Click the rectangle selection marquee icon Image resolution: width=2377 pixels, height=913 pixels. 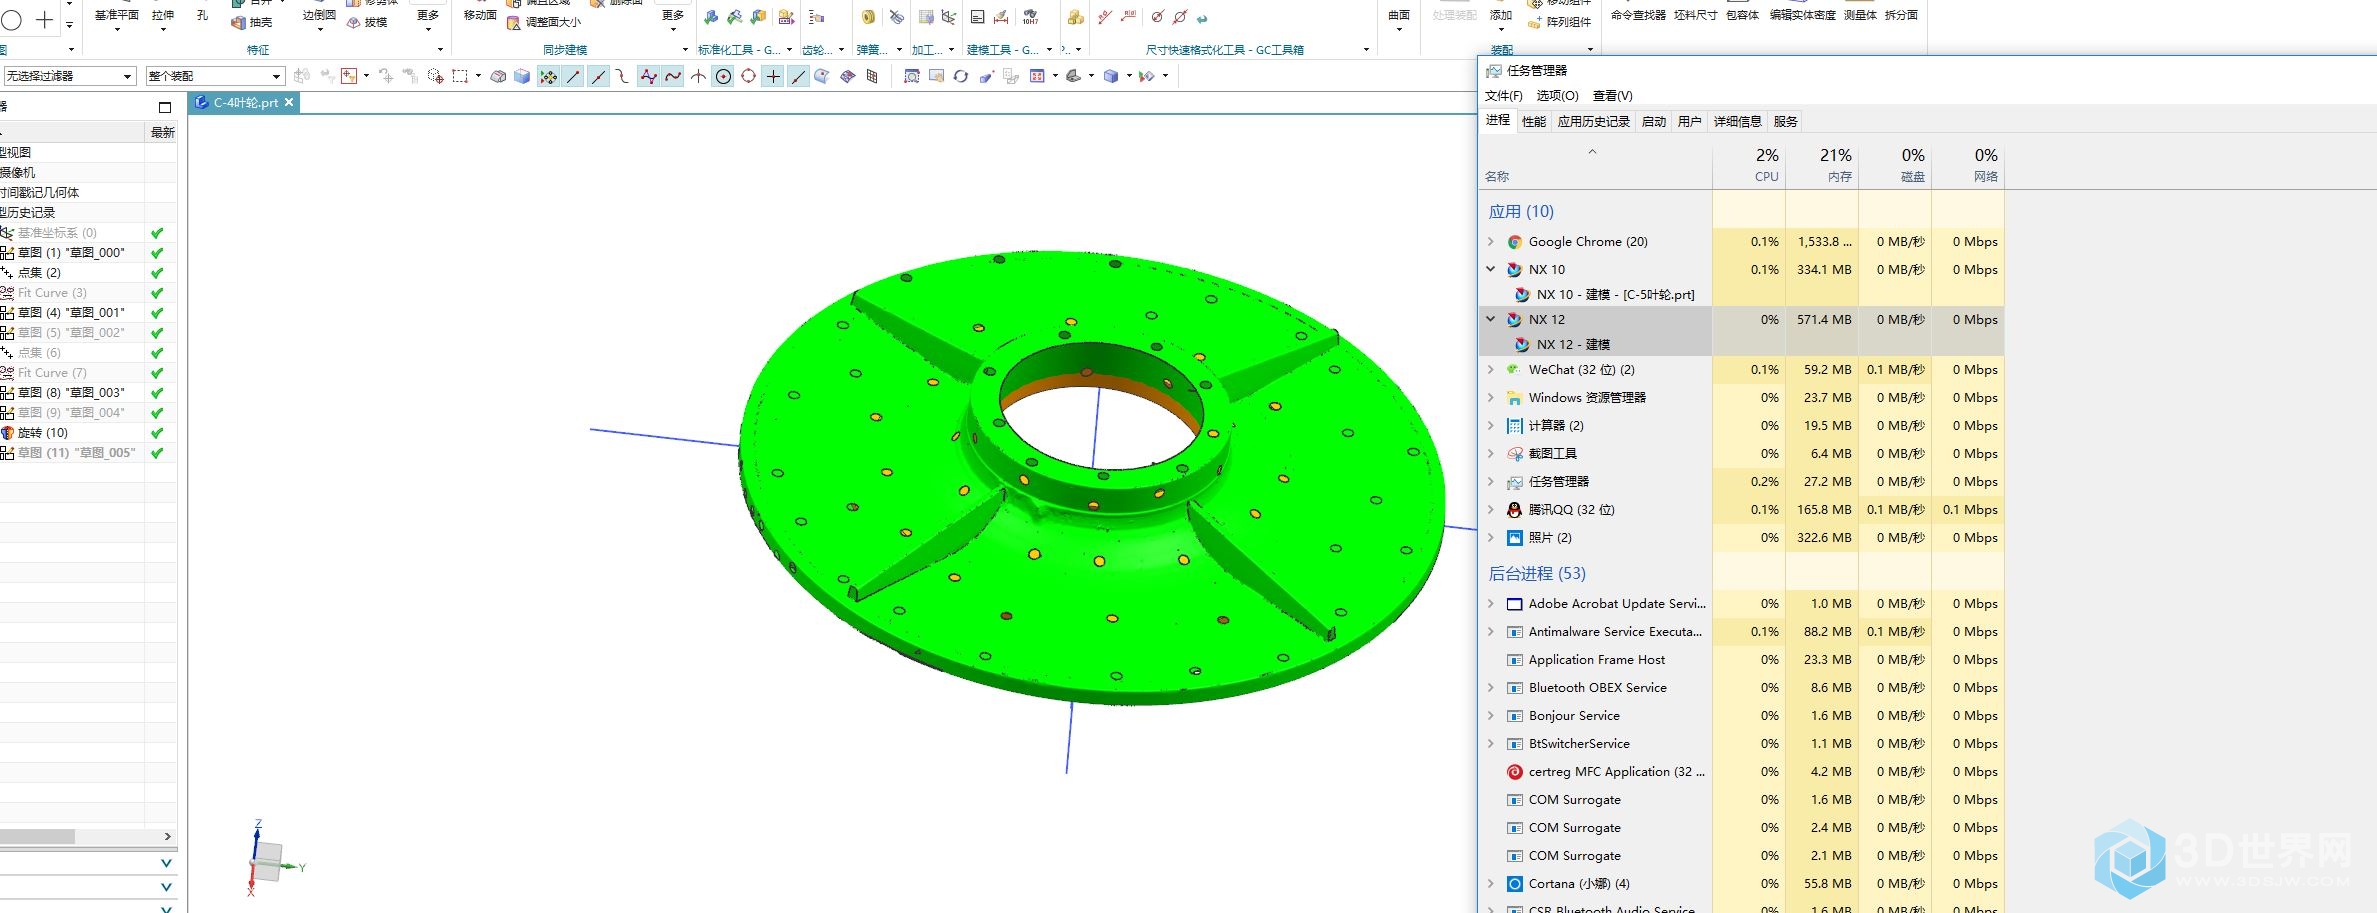tap(460, 76)
